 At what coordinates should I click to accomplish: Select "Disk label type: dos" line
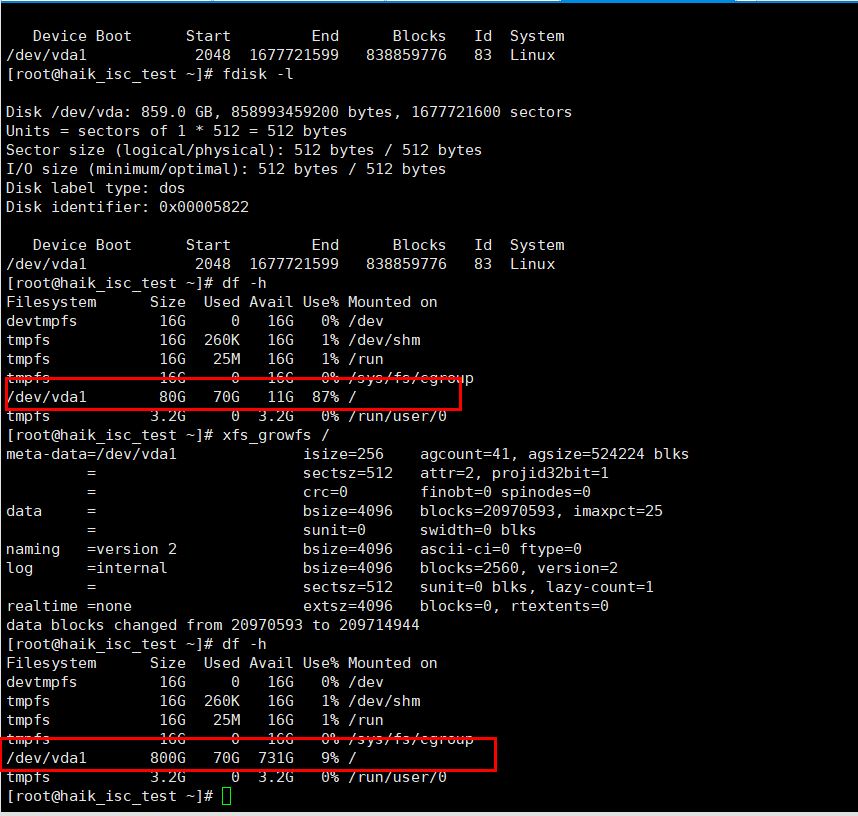click(96, 188)
